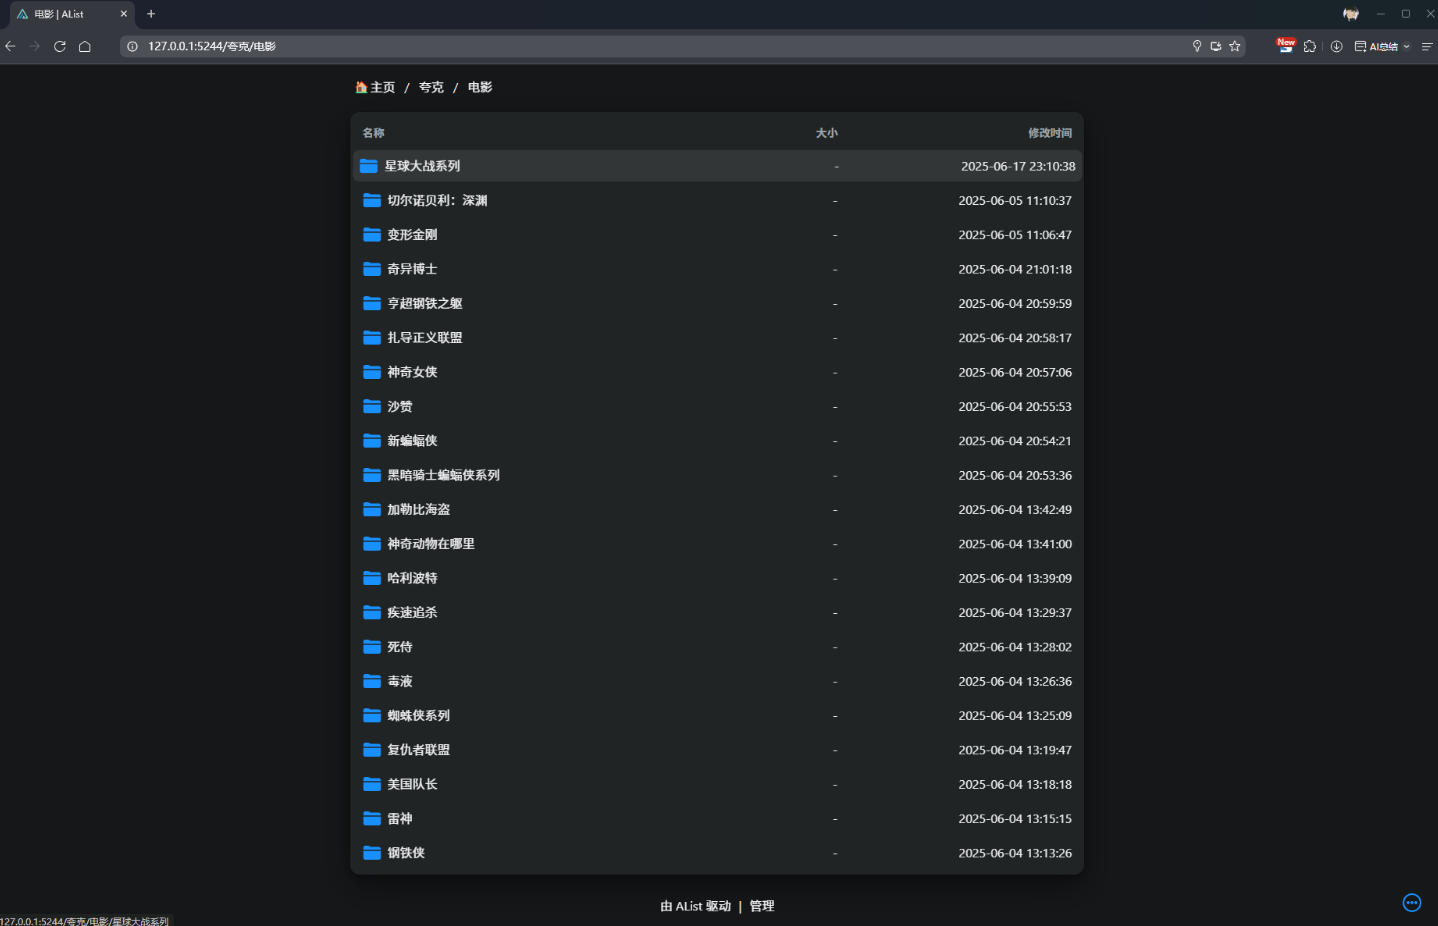Open the 奇异博士 folder
Viewport: 1438px width, 926px height.
[717, 269]
